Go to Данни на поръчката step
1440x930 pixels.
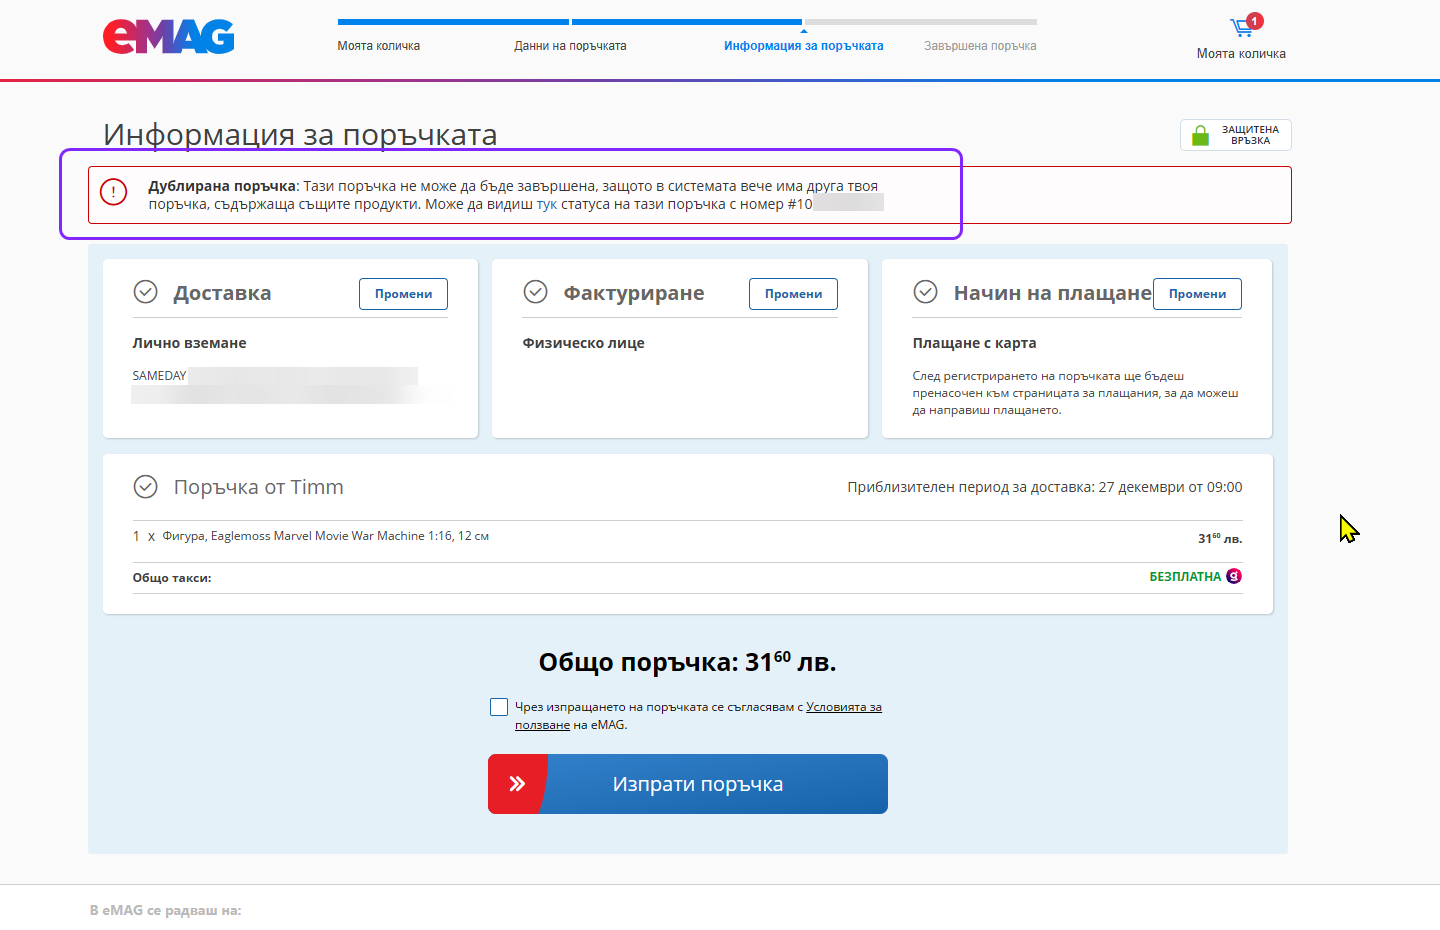(x=570, y=46)
